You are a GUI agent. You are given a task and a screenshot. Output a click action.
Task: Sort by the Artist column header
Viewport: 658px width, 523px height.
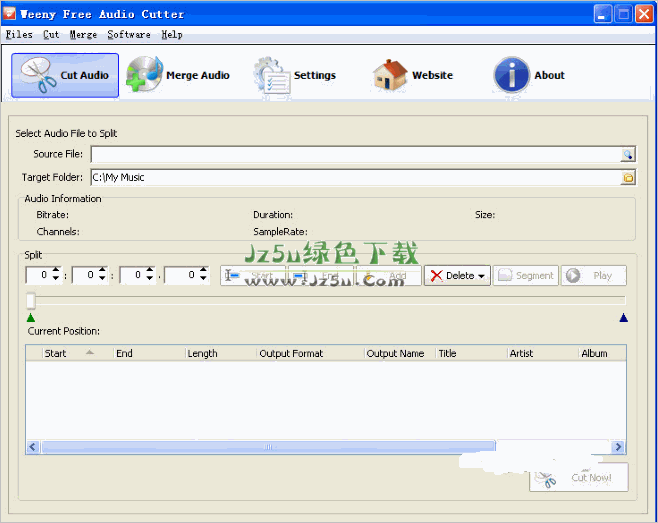[543, 353]
